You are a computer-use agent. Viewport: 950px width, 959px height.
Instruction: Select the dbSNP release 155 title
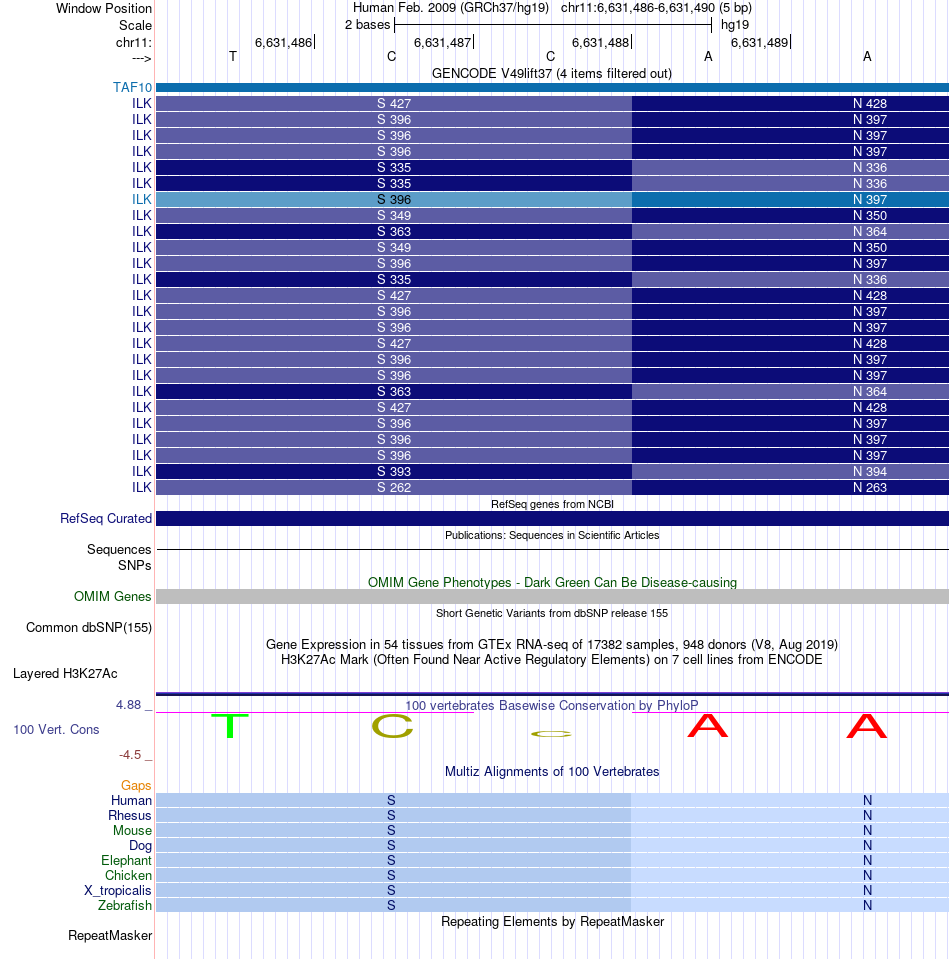click(552, 613)
